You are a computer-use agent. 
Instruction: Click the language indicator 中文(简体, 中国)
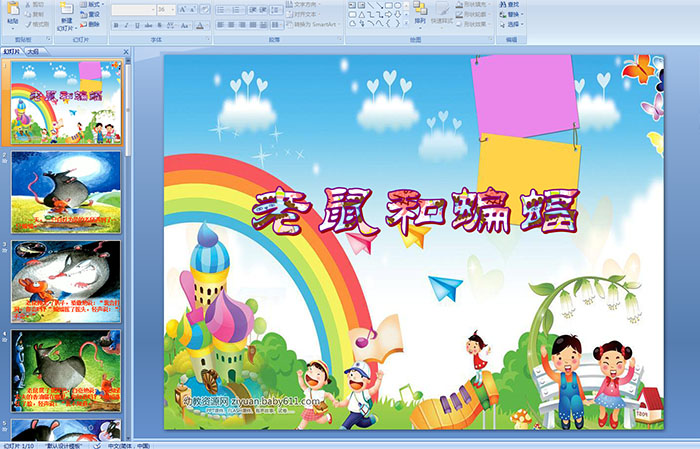pos(129,445)
